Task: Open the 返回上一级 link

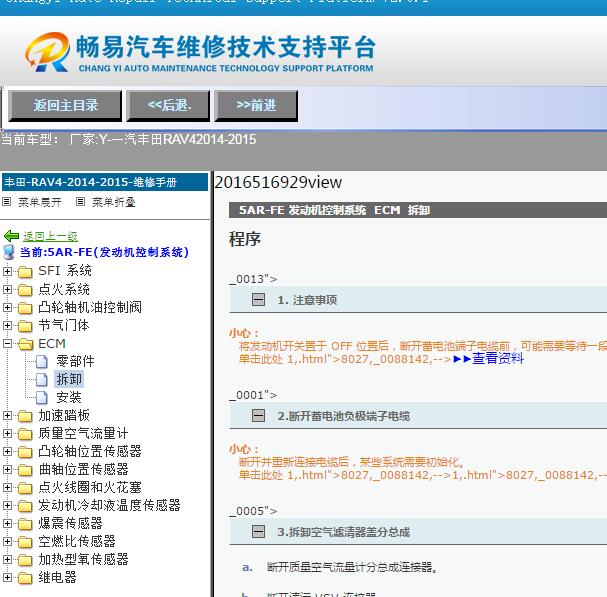Action: pos(50,236)
